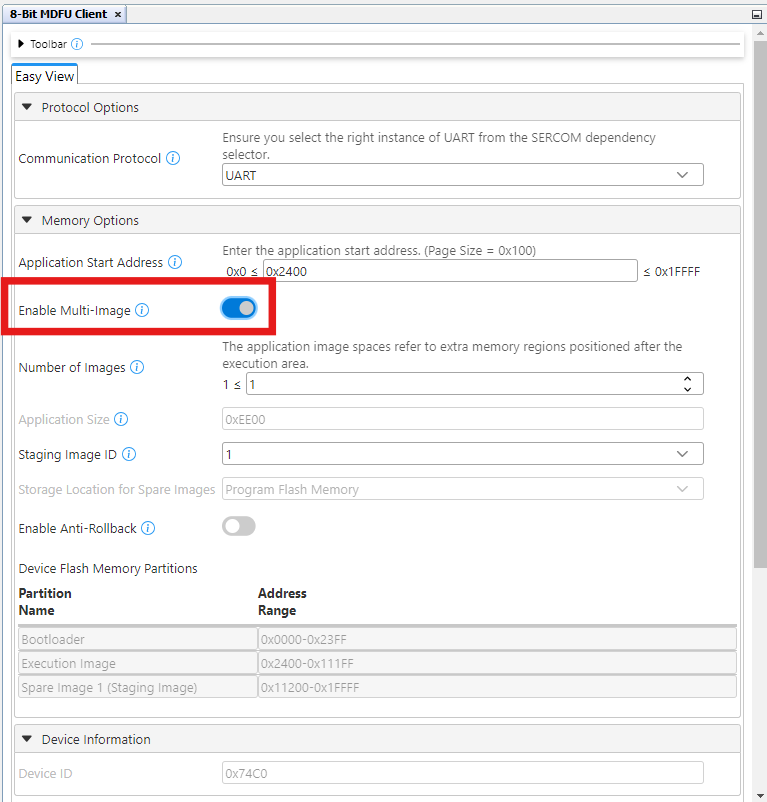Screen dimensions: 767x802
Task: Collapse the Memory Options section
Action: (x=27, y=221)
